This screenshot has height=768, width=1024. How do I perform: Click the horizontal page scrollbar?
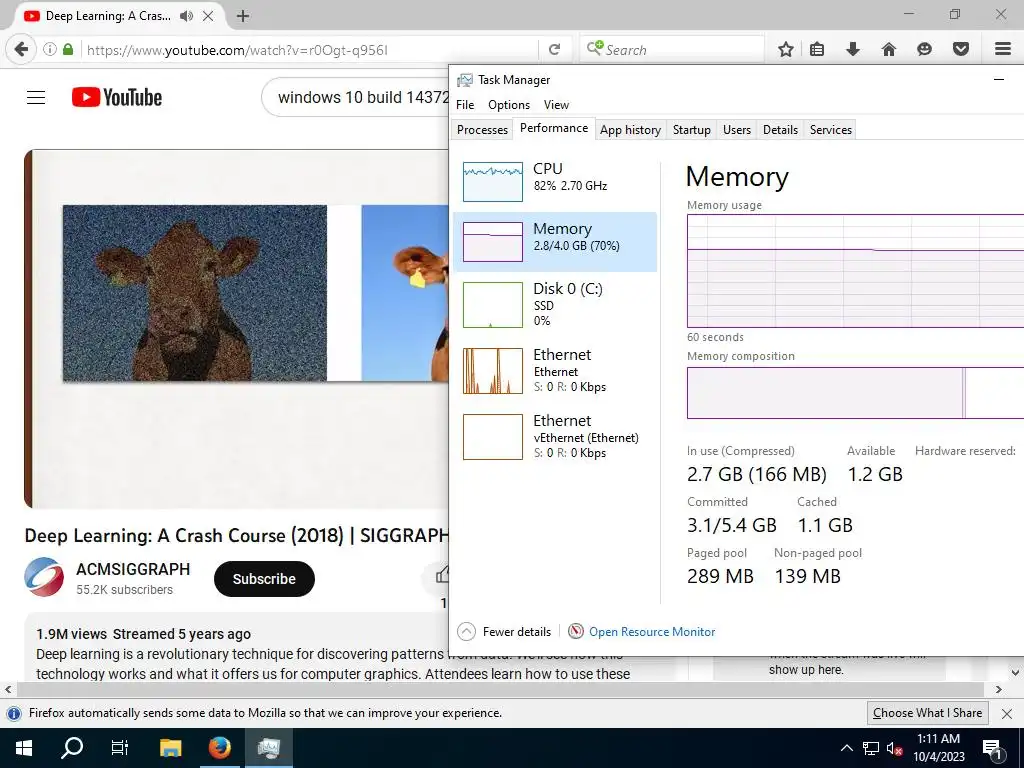tap(500, 689)
